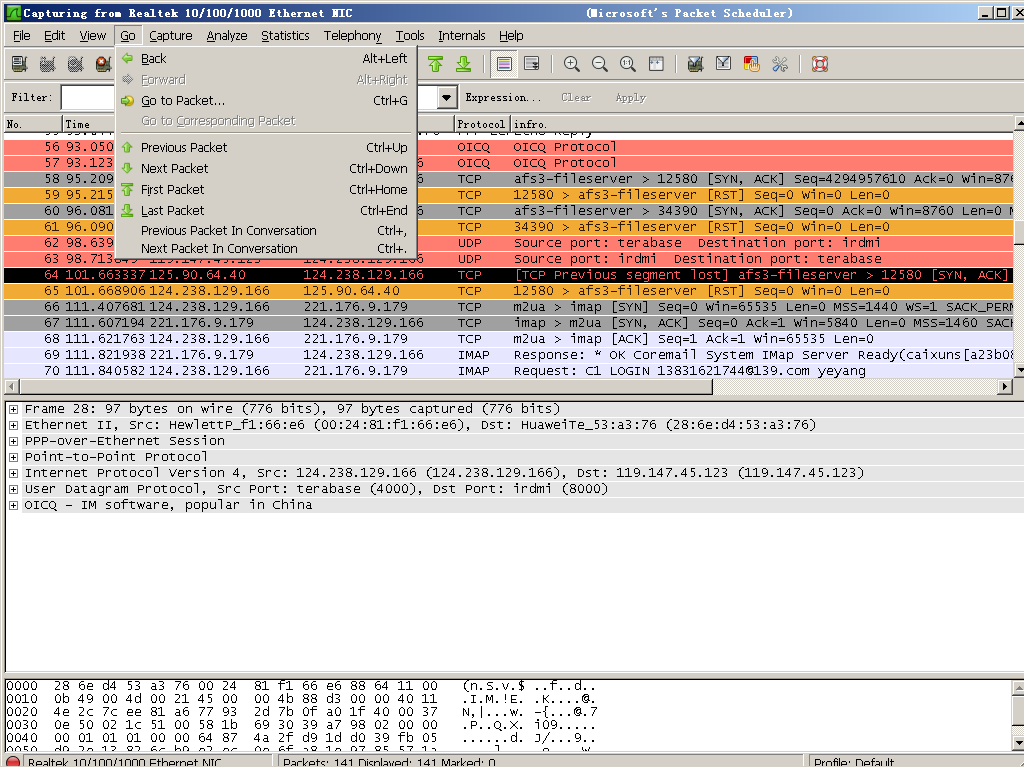The image size is (1024, 768).
Task: Open the Edit menu
Action: coord(54,36)
